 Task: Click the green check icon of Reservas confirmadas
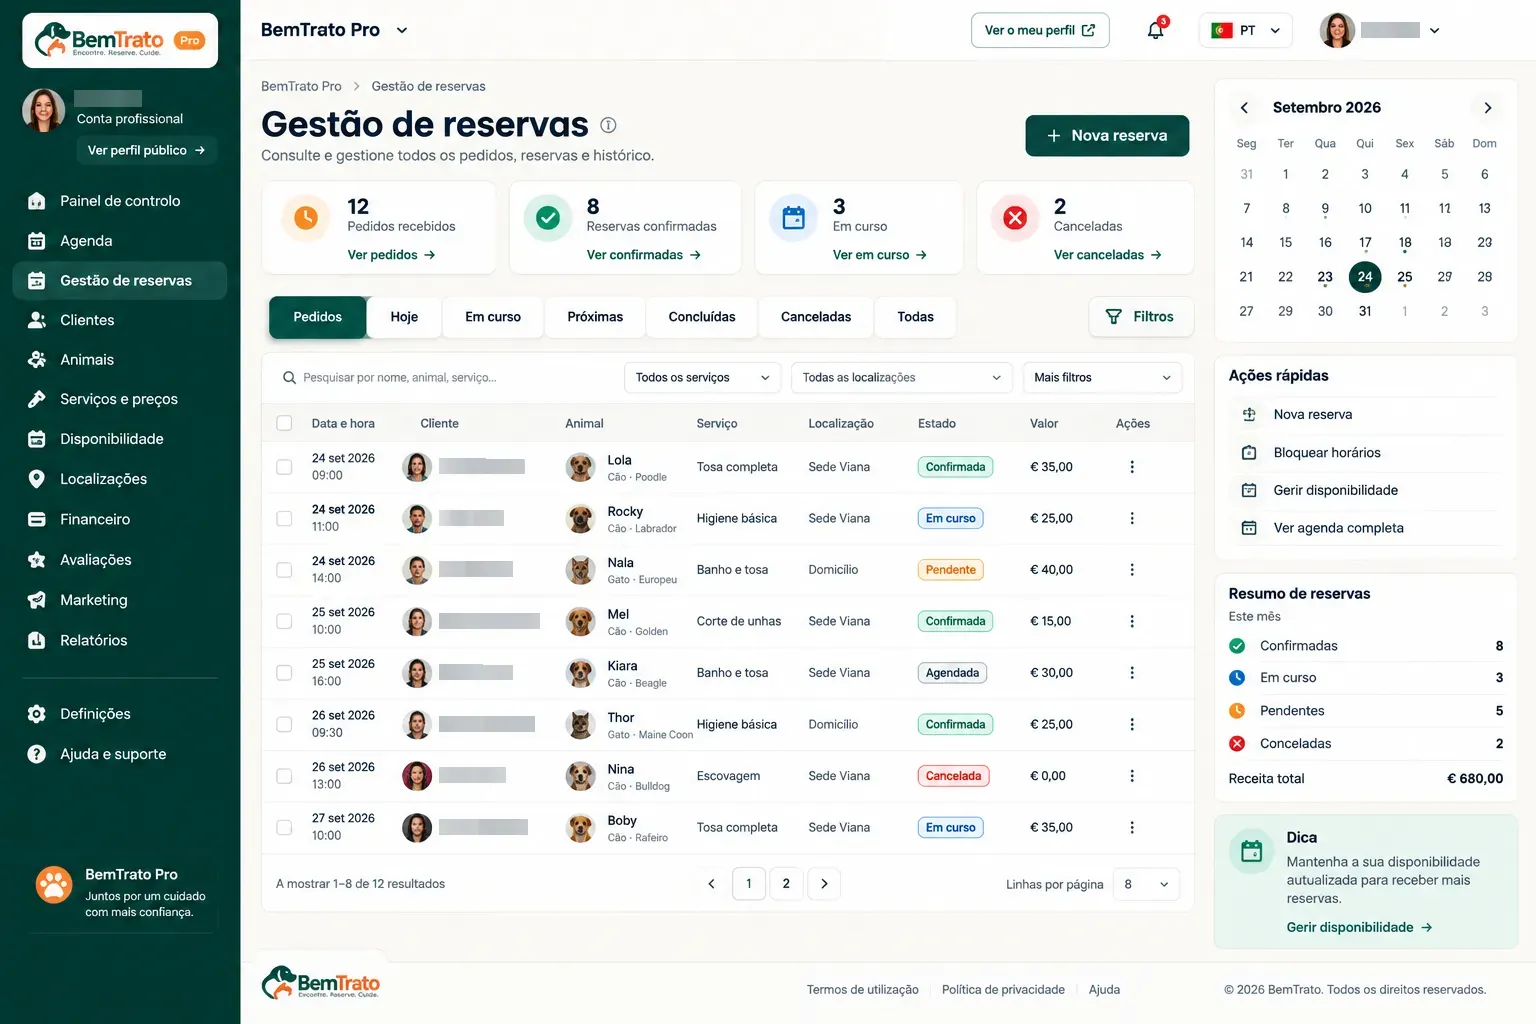click(x=548, y=217)
